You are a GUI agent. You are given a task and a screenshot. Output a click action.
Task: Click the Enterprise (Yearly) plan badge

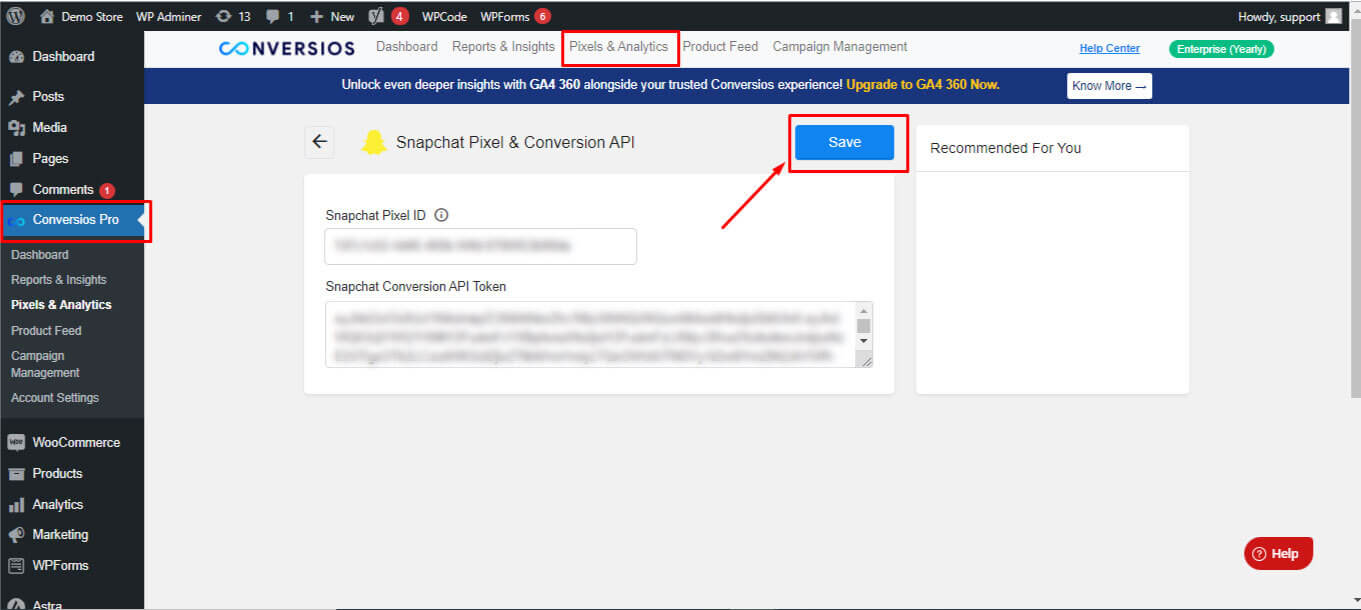tap(1221, 49)
